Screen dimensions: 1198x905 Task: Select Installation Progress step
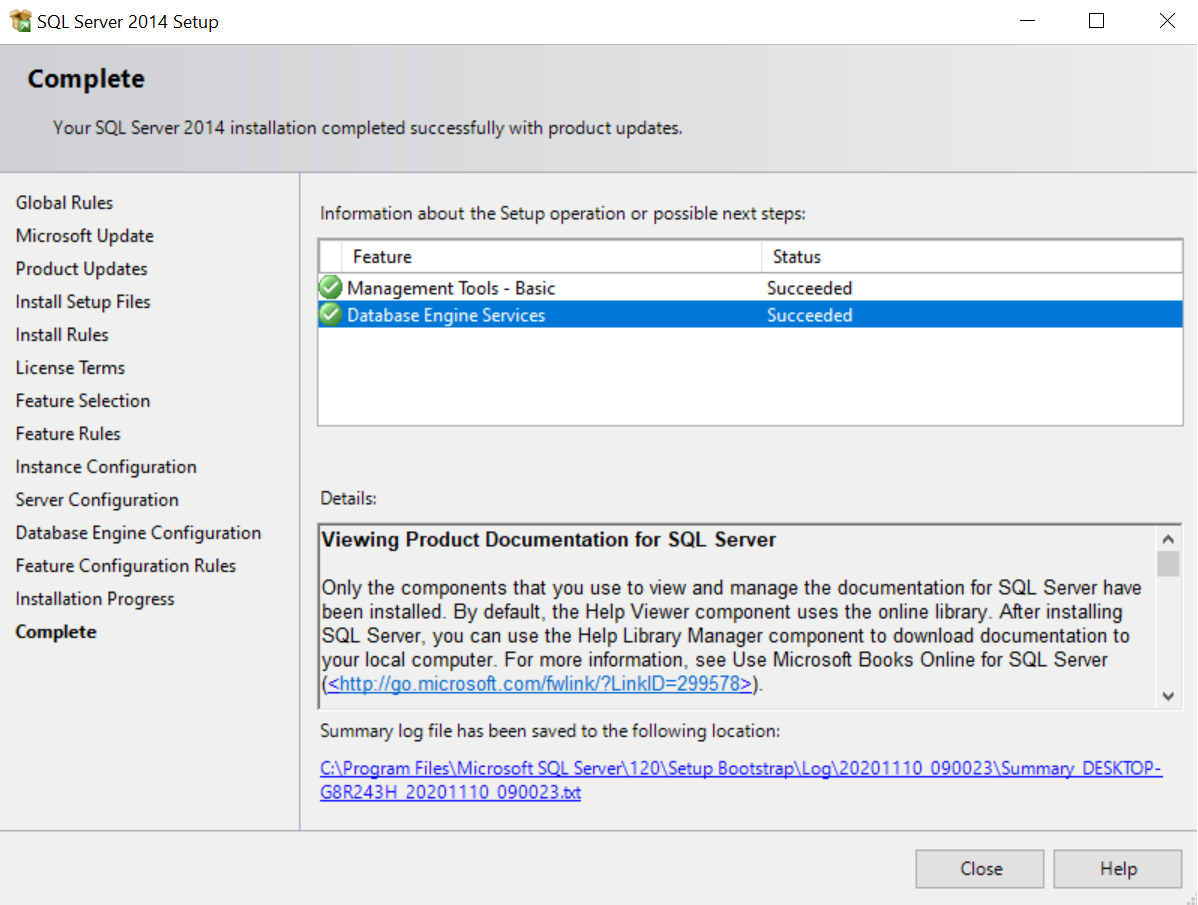pos(95,599)
